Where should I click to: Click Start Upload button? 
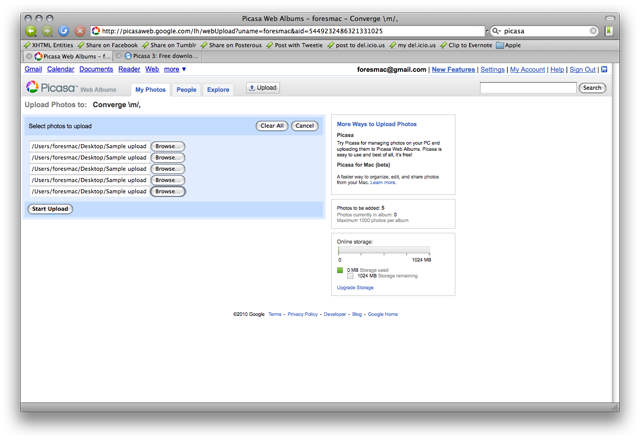pos(50,209)
